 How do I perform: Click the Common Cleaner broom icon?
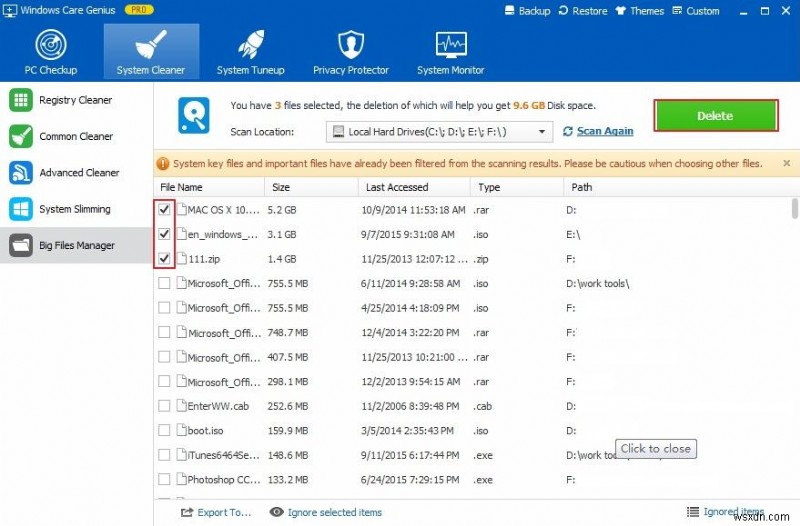coord(21,136)
